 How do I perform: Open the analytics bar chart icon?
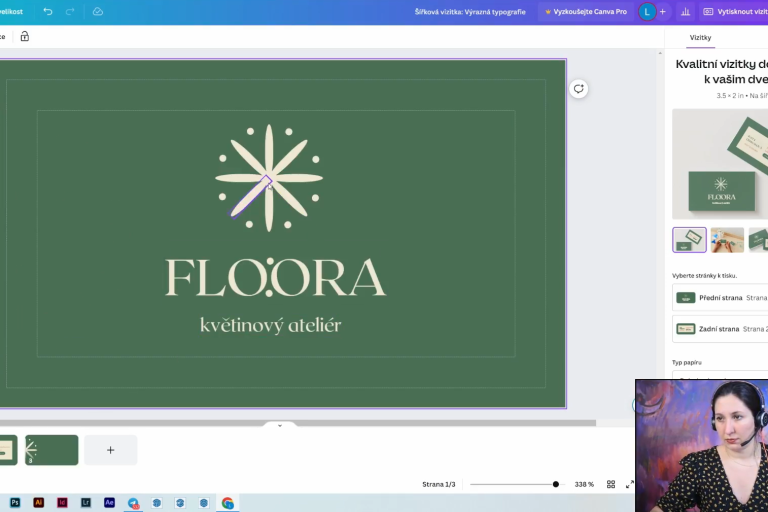coord(685,12)
